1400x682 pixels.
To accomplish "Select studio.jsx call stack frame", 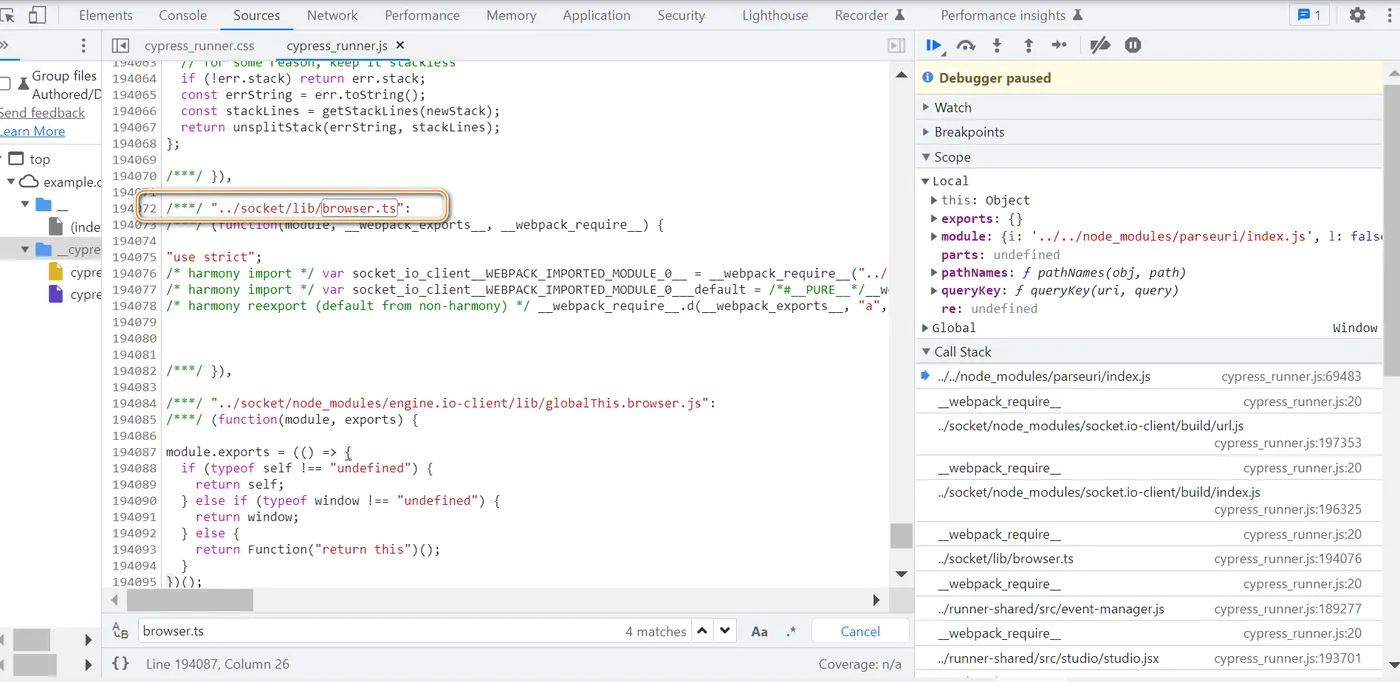I will [x=1150, y=659].
